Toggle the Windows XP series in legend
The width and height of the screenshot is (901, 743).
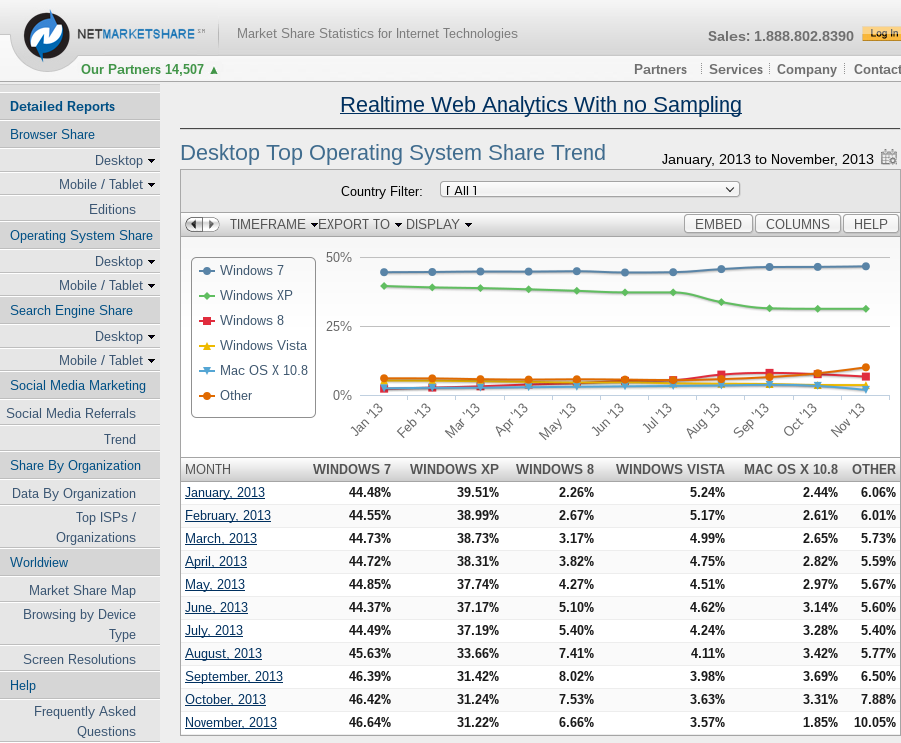coord(255,296)
